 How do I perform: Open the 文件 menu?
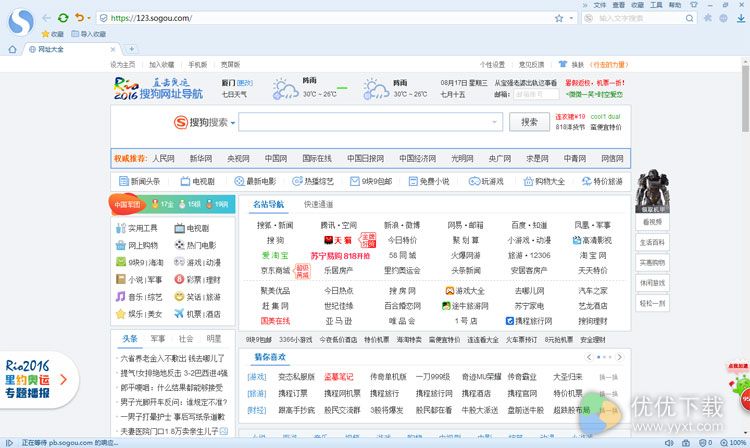click(600, 5)
